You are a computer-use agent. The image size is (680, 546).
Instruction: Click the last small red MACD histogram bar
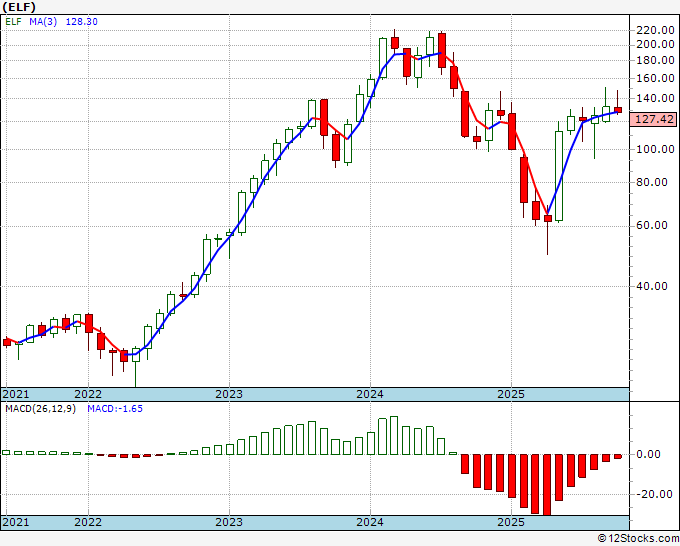click(x=618, y=456)
